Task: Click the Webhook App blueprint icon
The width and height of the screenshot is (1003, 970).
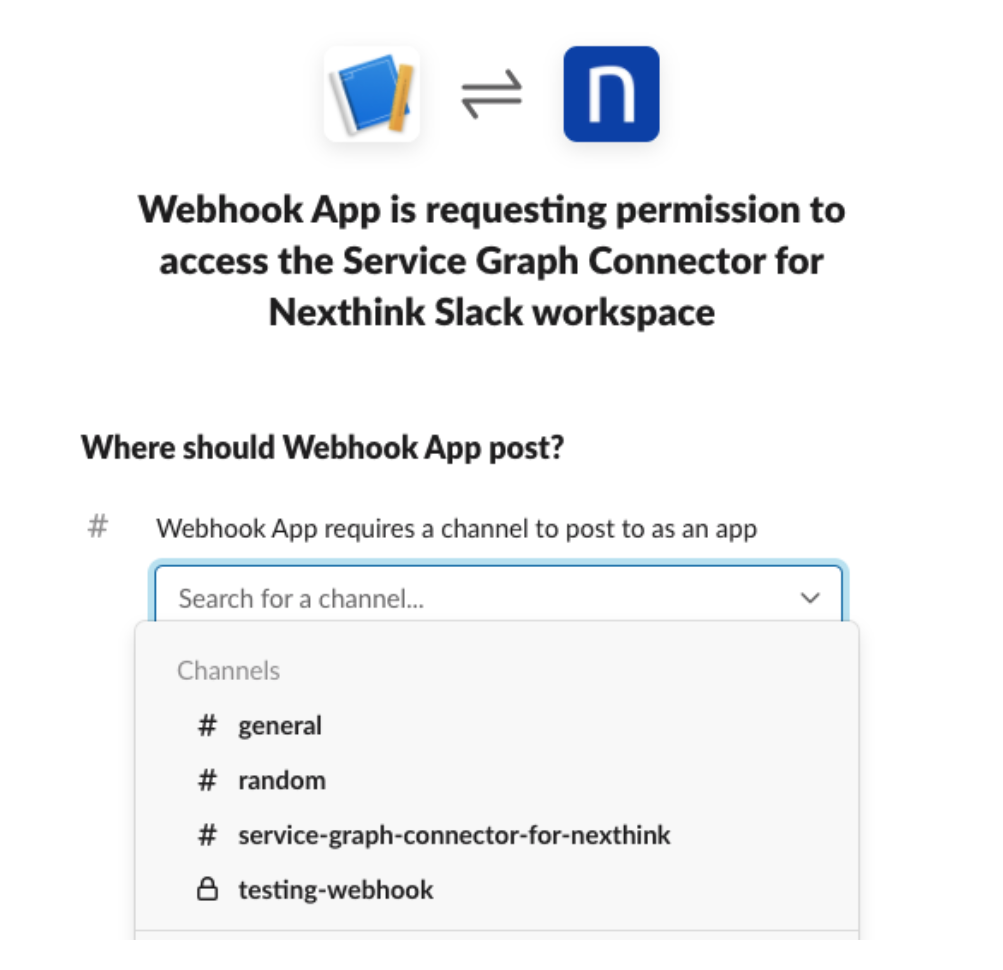Action: 372,94
